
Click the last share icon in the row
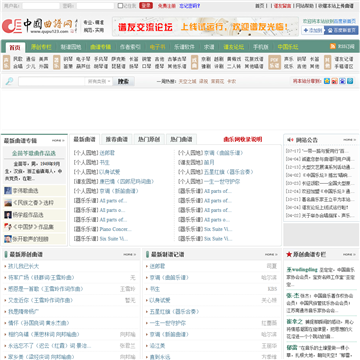(350, 81)
